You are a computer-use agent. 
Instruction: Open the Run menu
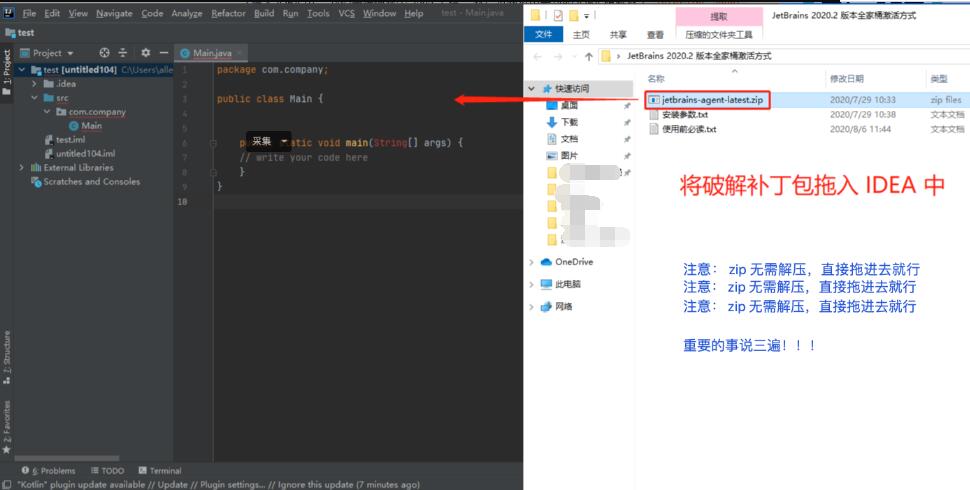(x=290, y=13)
